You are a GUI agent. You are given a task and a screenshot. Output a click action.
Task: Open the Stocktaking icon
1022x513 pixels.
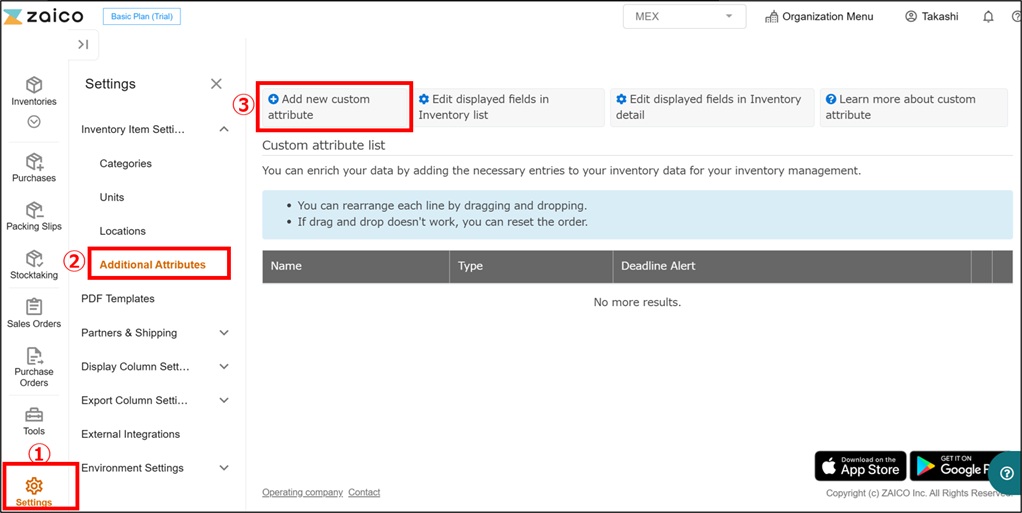[x=34, y=258]
